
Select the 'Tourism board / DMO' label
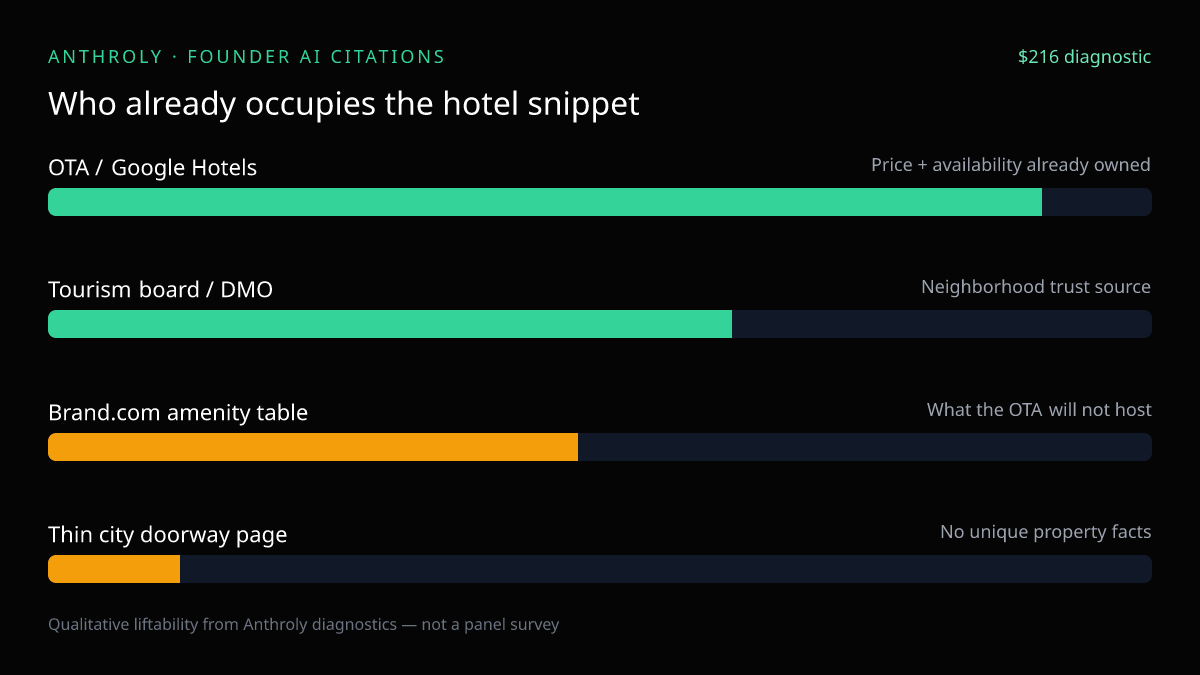click(161, 290)
